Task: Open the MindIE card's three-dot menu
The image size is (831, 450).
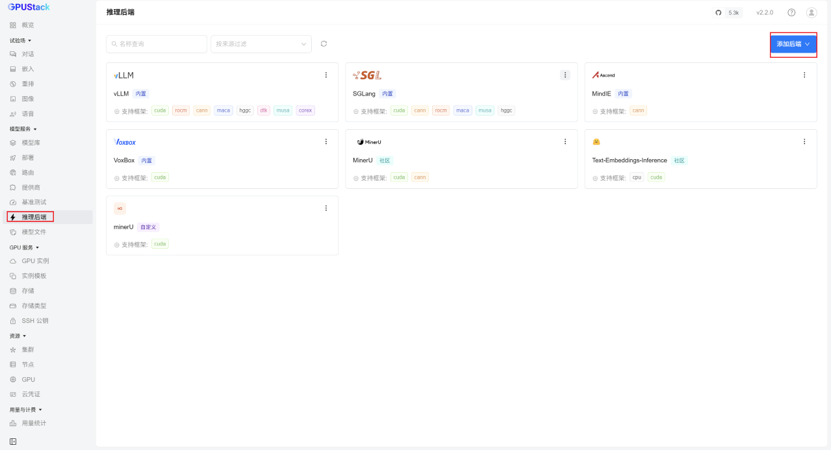Action: [804, 75]
